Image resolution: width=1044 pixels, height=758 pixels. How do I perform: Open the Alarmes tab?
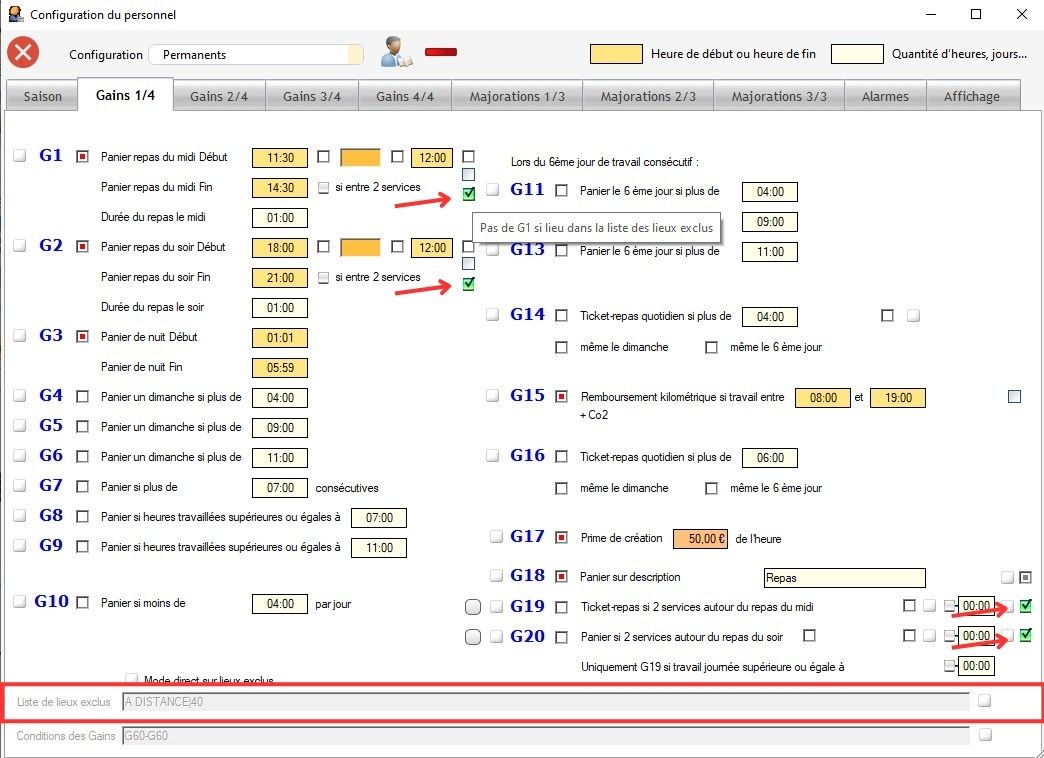pos(885,96)
